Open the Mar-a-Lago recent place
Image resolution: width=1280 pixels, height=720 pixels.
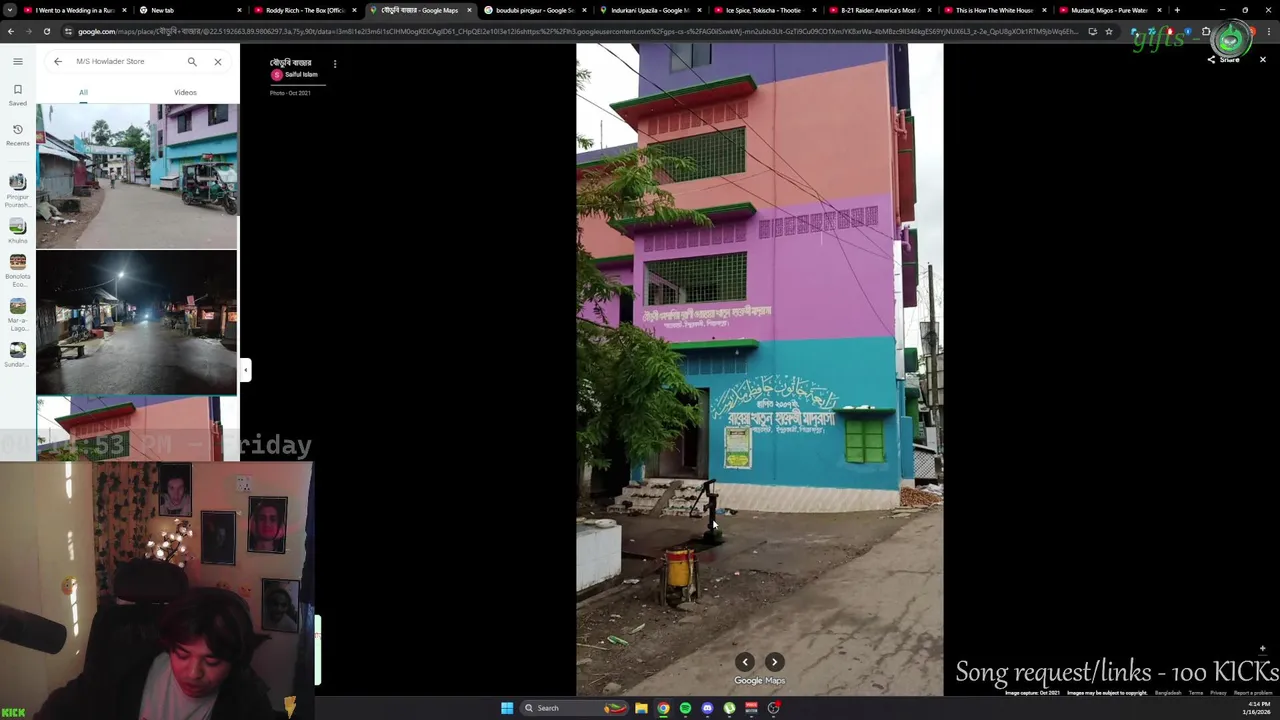pyautogui.click(x=17, y=315)
